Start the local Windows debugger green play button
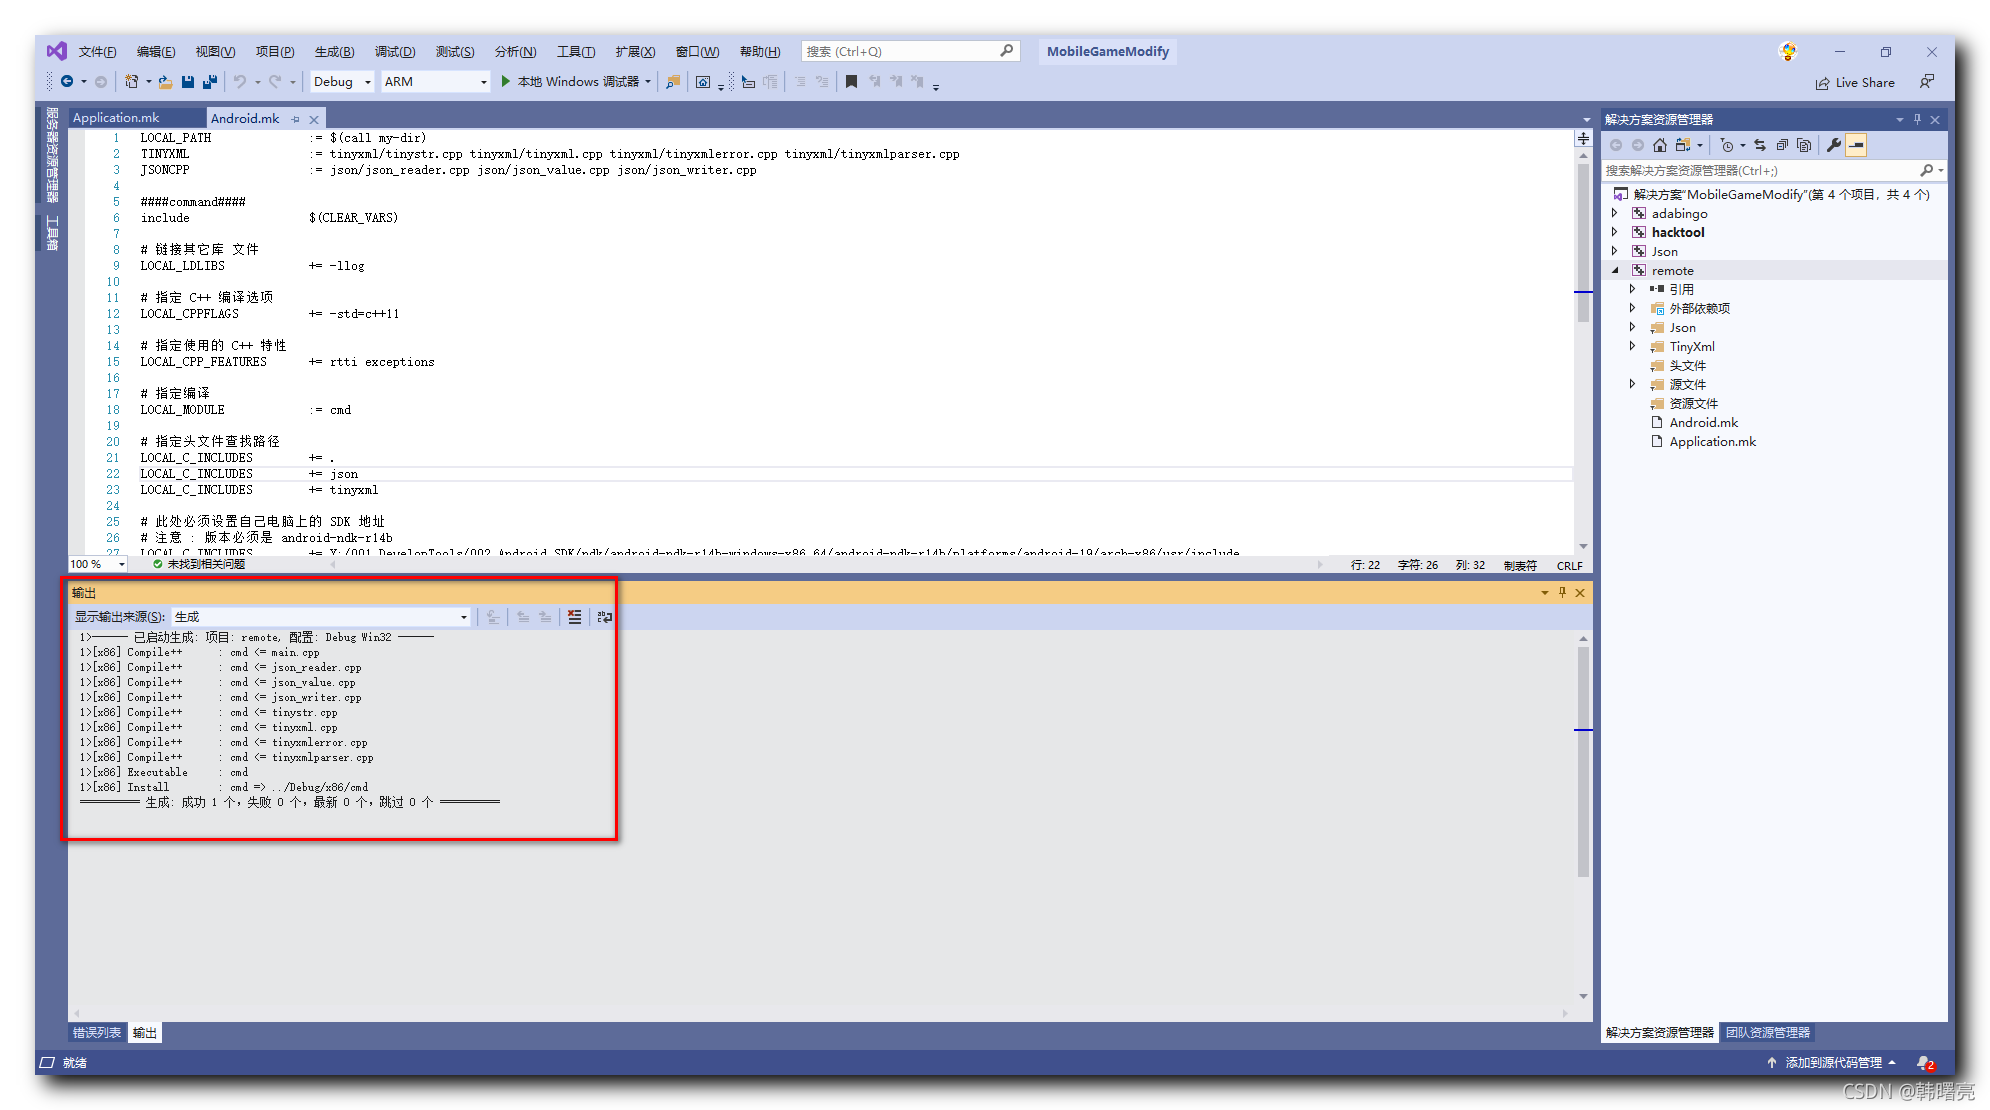 pyautogui.click(x=506, y=81)
